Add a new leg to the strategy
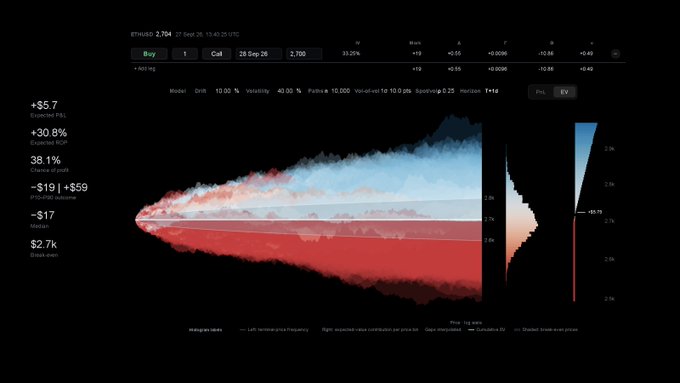The image size is (680, 383). pyautogui.click(x=145, y=69)
